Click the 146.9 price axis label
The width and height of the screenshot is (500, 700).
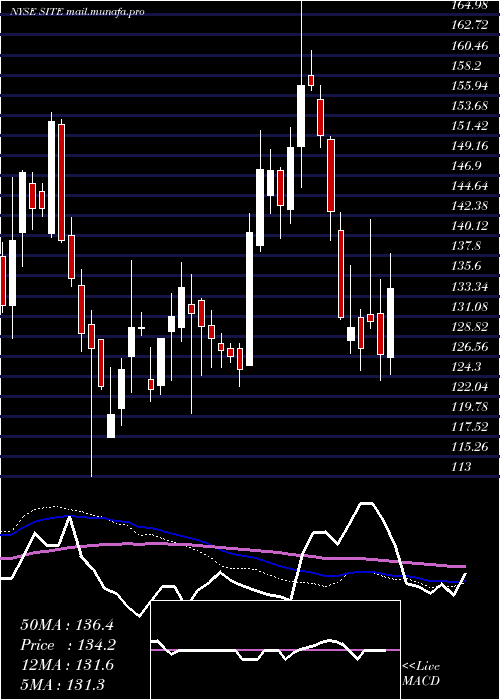[467, 166]
